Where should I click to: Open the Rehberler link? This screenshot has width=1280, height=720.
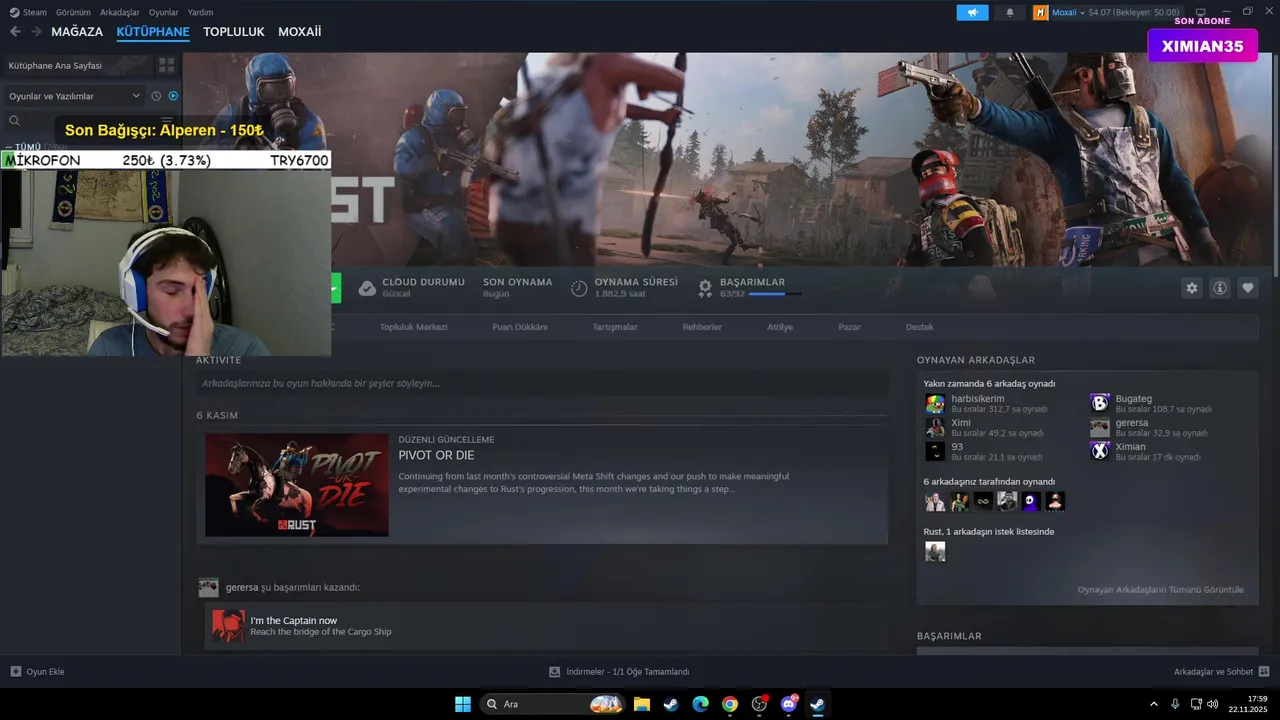point(702,327)
